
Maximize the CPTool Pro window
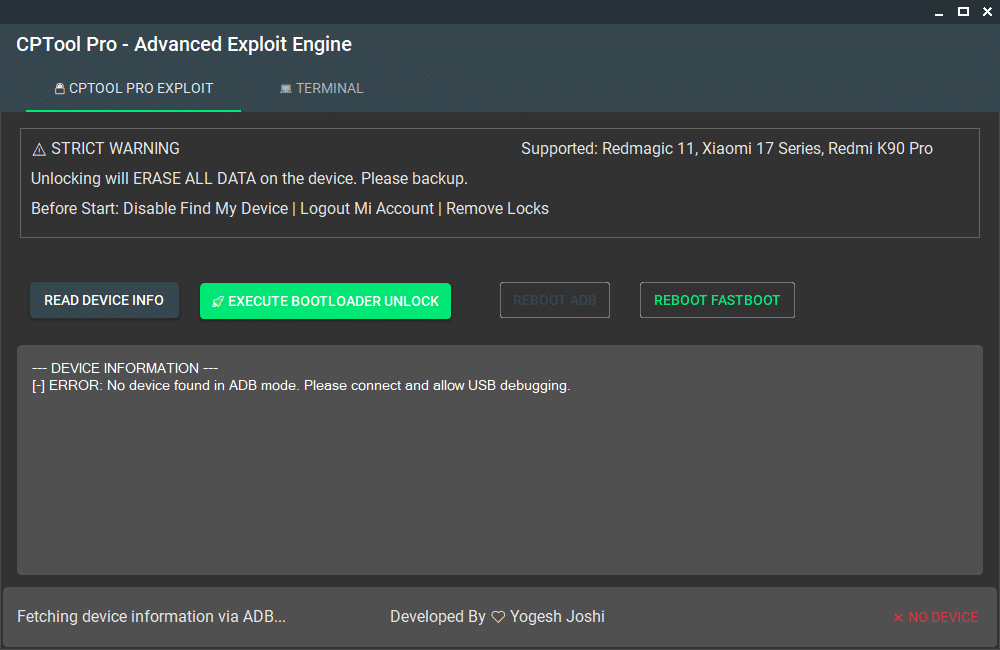point(963,12)
